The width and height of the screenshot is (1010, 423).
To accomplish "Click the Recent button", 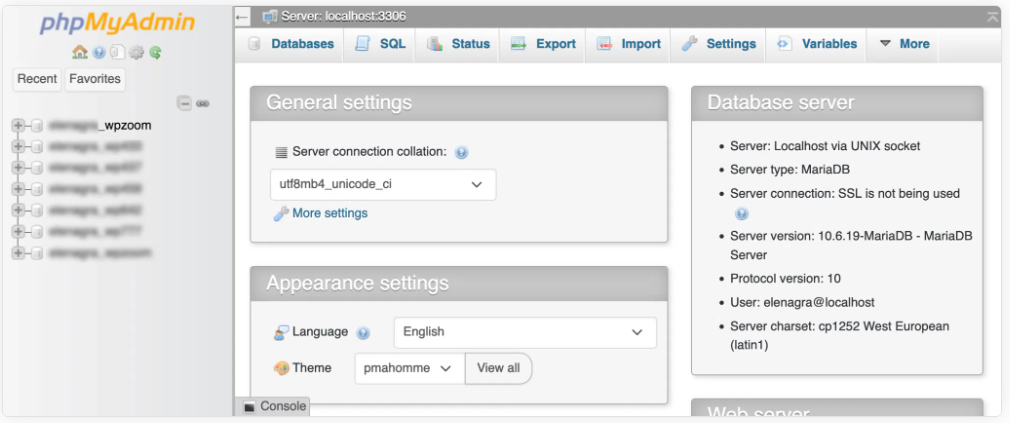I will [x=37, y=79].
